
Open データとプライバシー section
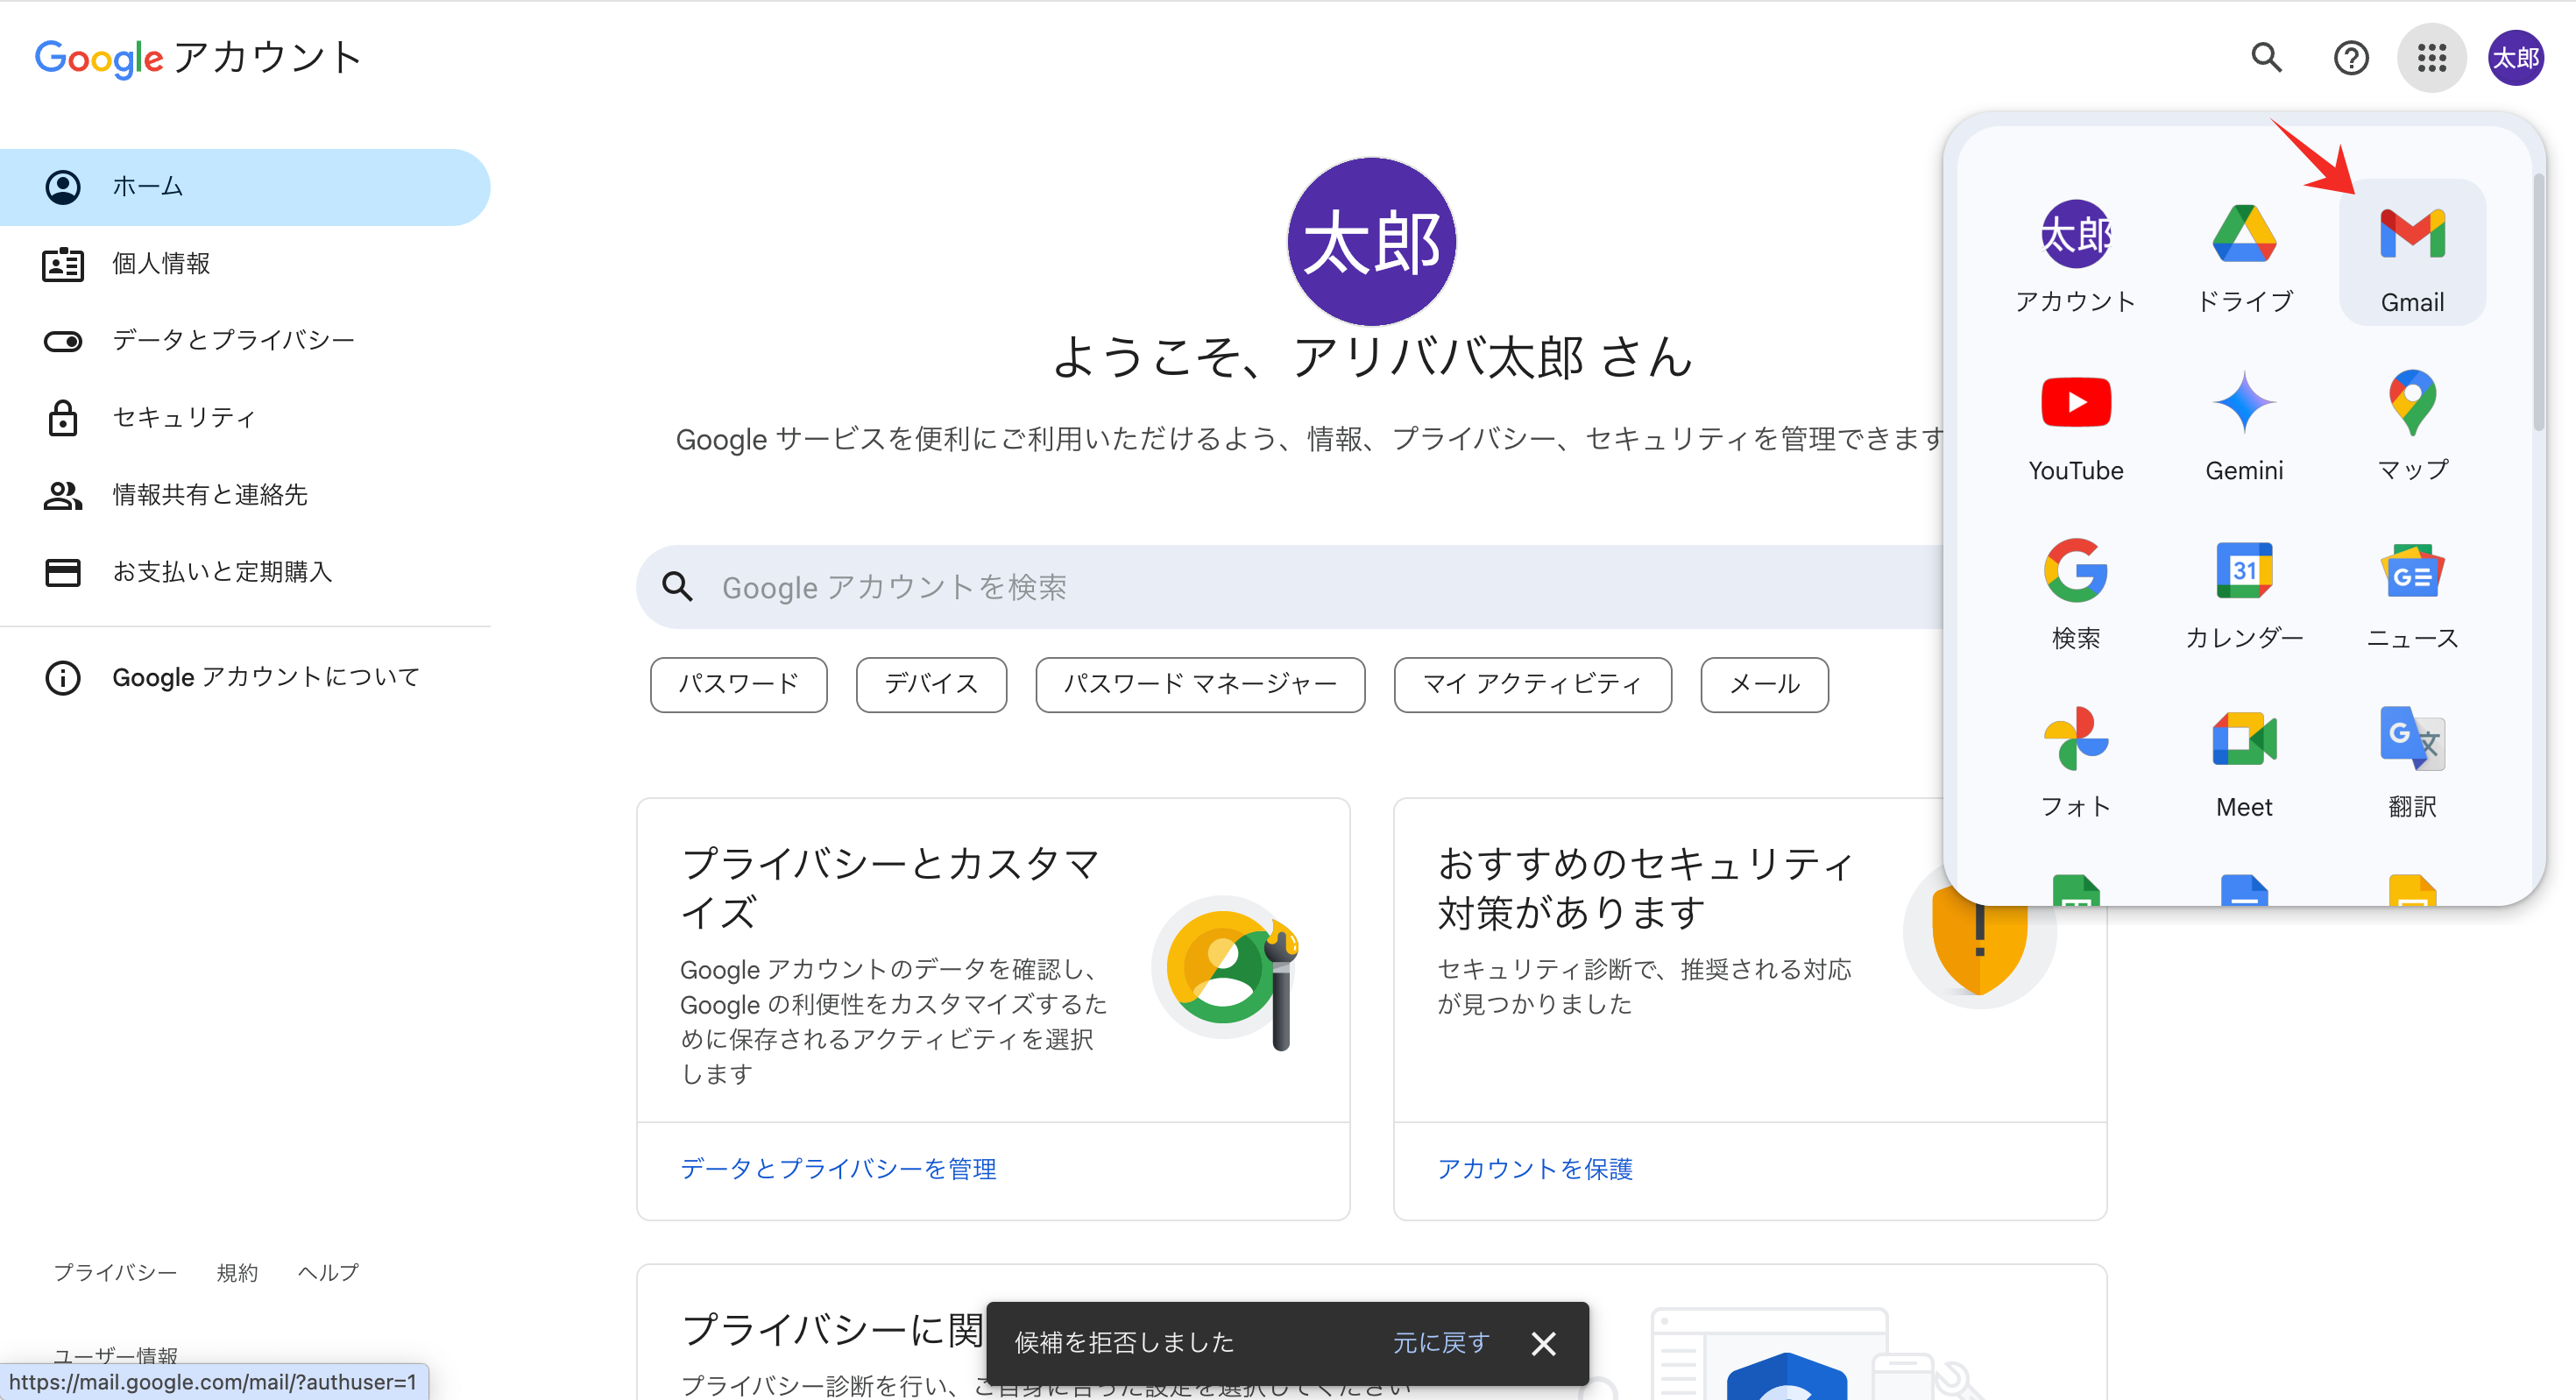click(245, 341)
